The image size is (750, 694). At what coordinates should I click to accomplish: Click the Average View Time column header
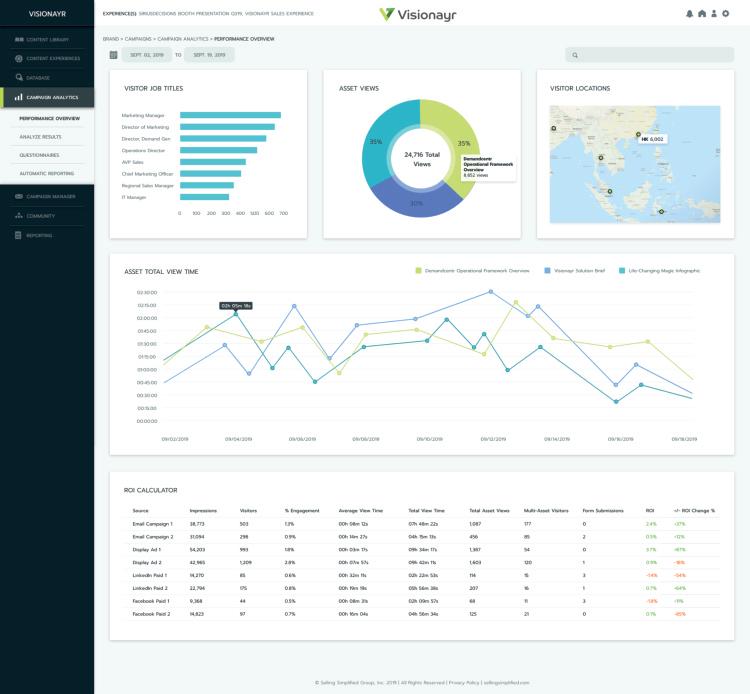pos(361,511)
